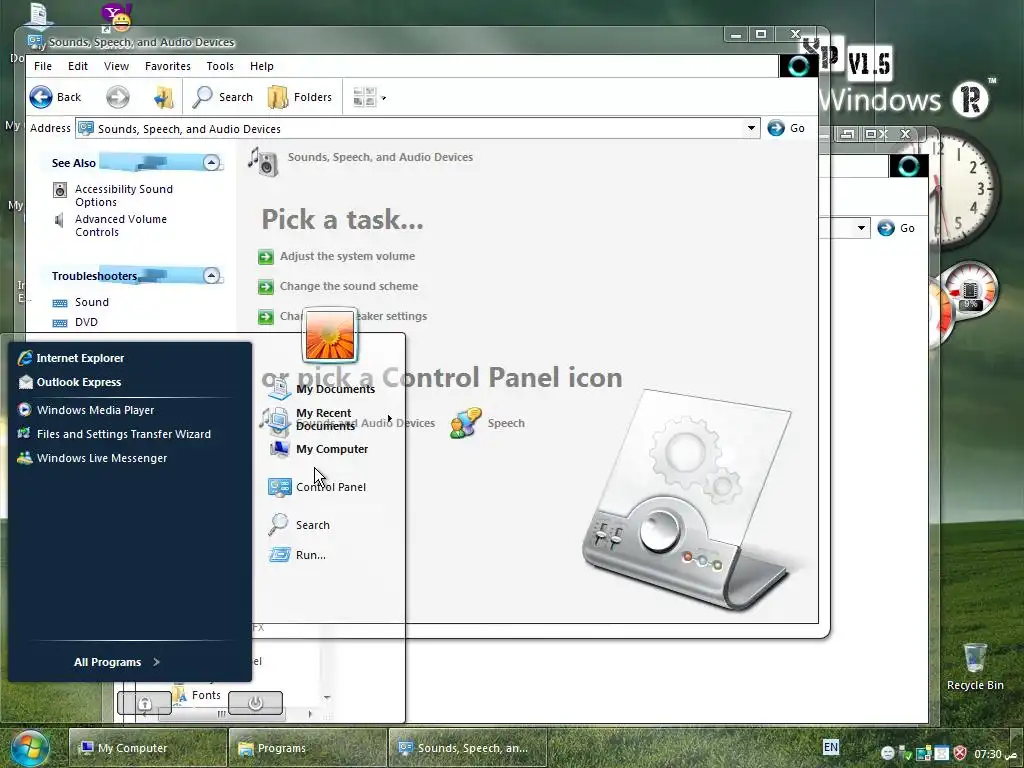
Task: Select Adjust the system volume task
Action: coord(347,256)
